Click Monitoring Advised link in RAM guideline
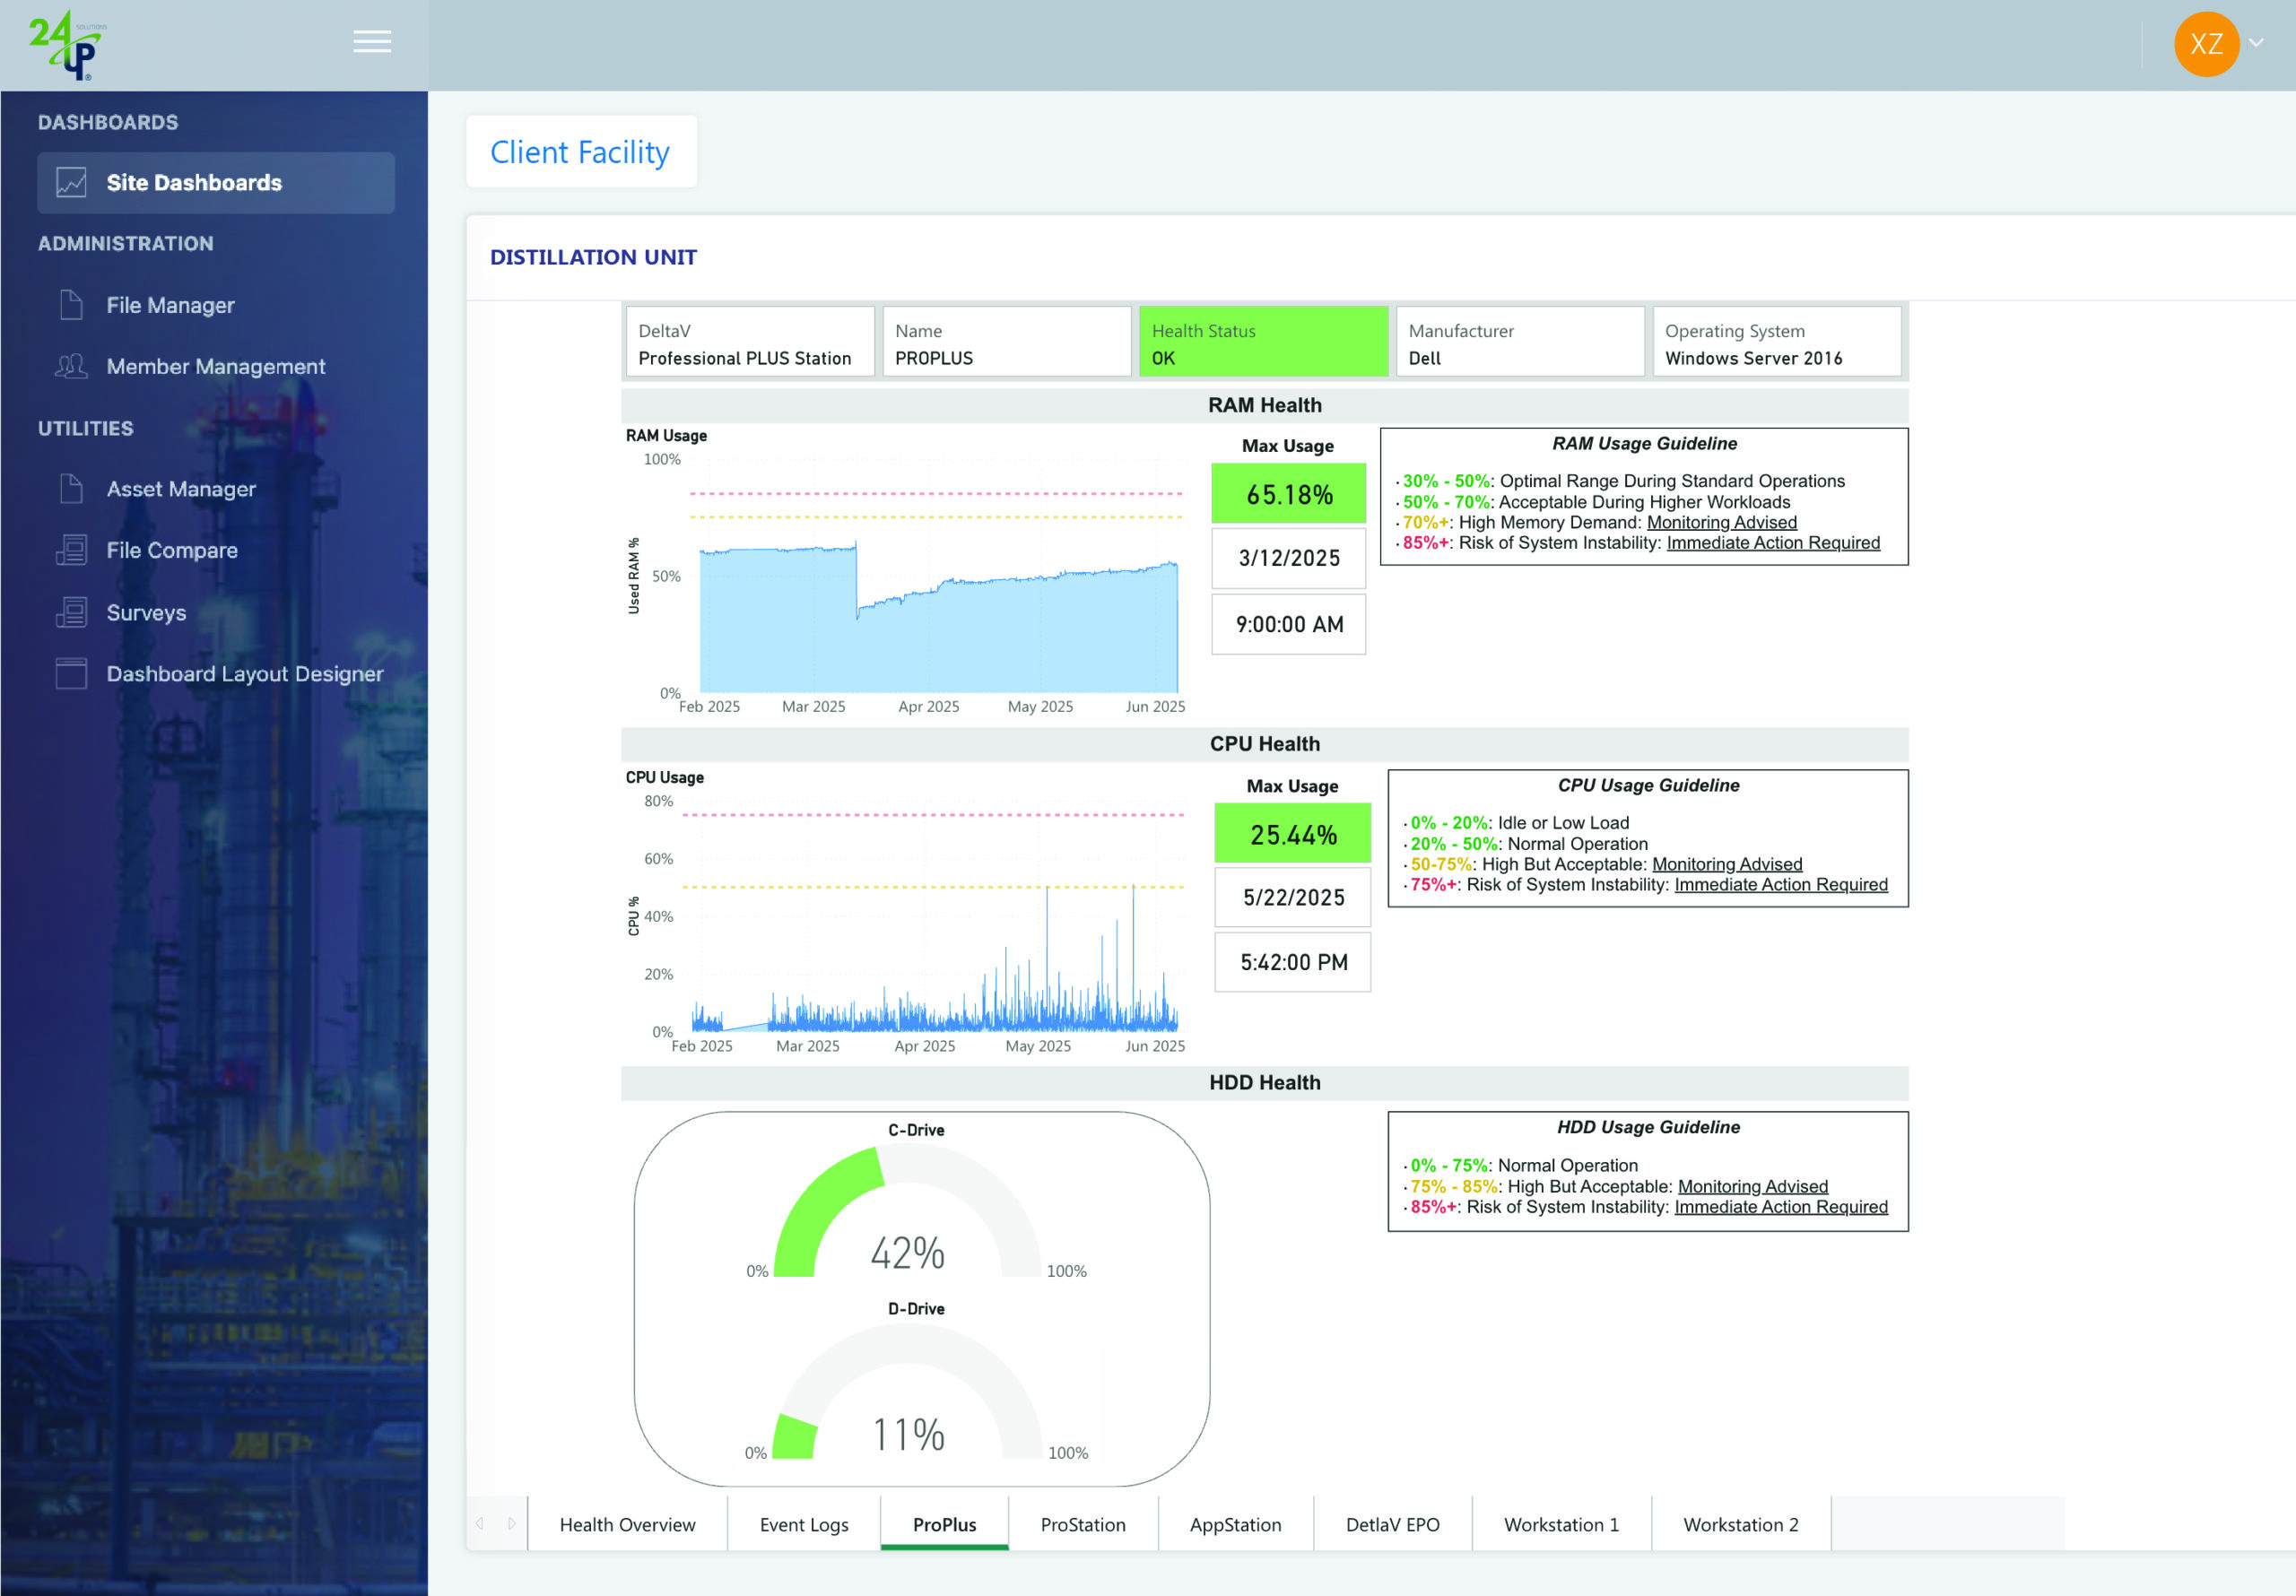This screenshot has height=1596, width=2296. [1721, 522]
